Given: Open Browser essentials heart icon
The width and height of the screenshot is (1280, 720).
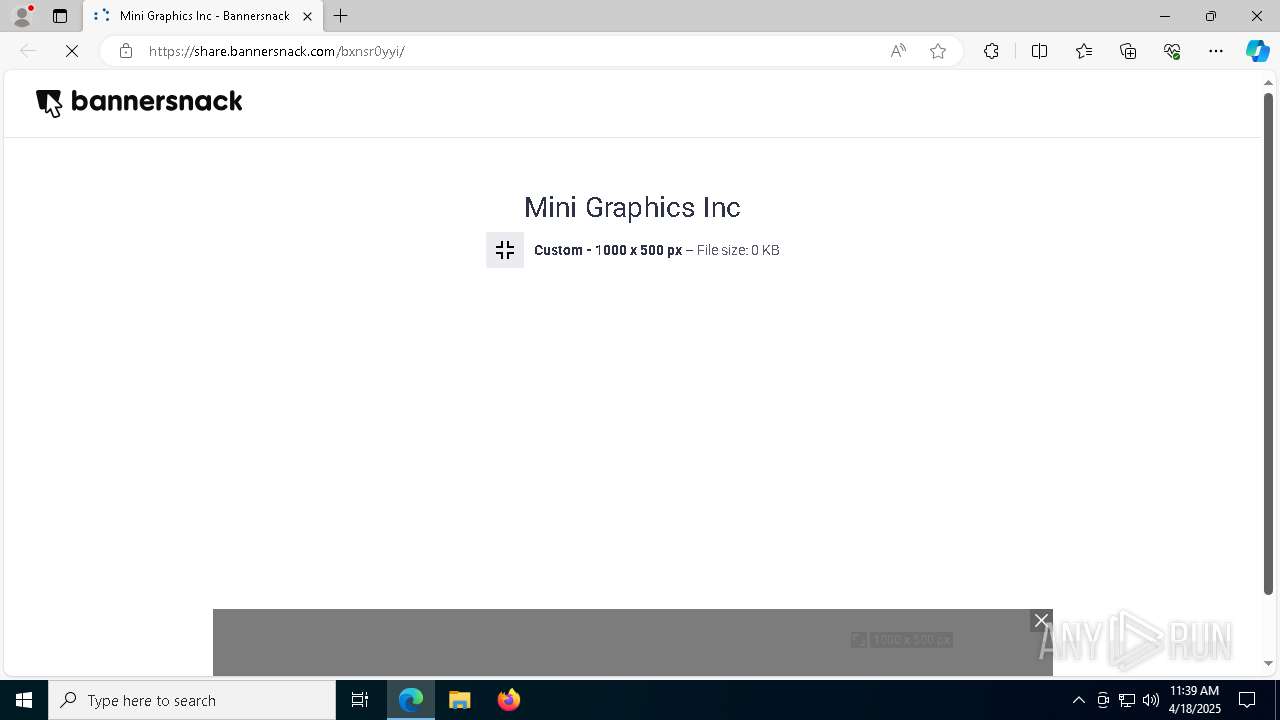Looking at the screenshot, I should pyautogui.click(x=1172, y=51).
